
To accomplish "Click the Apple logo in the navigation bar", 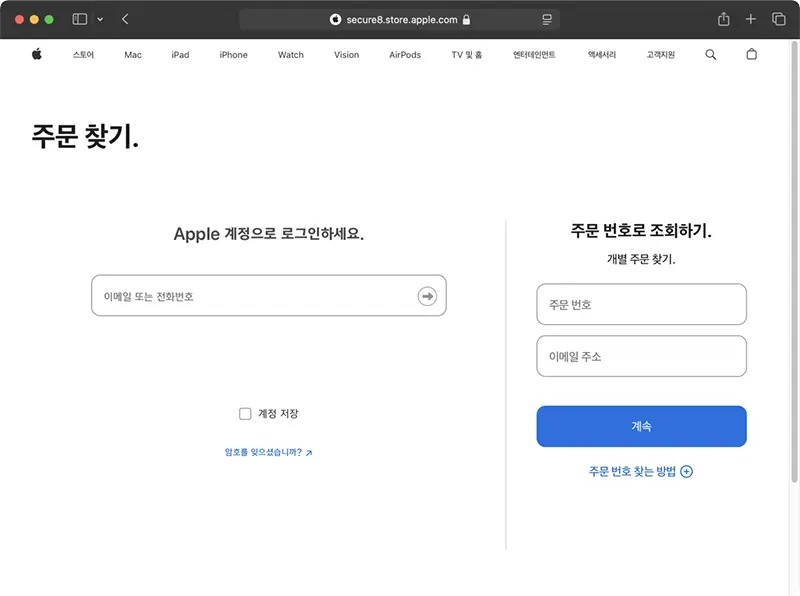I will point(36,55).
